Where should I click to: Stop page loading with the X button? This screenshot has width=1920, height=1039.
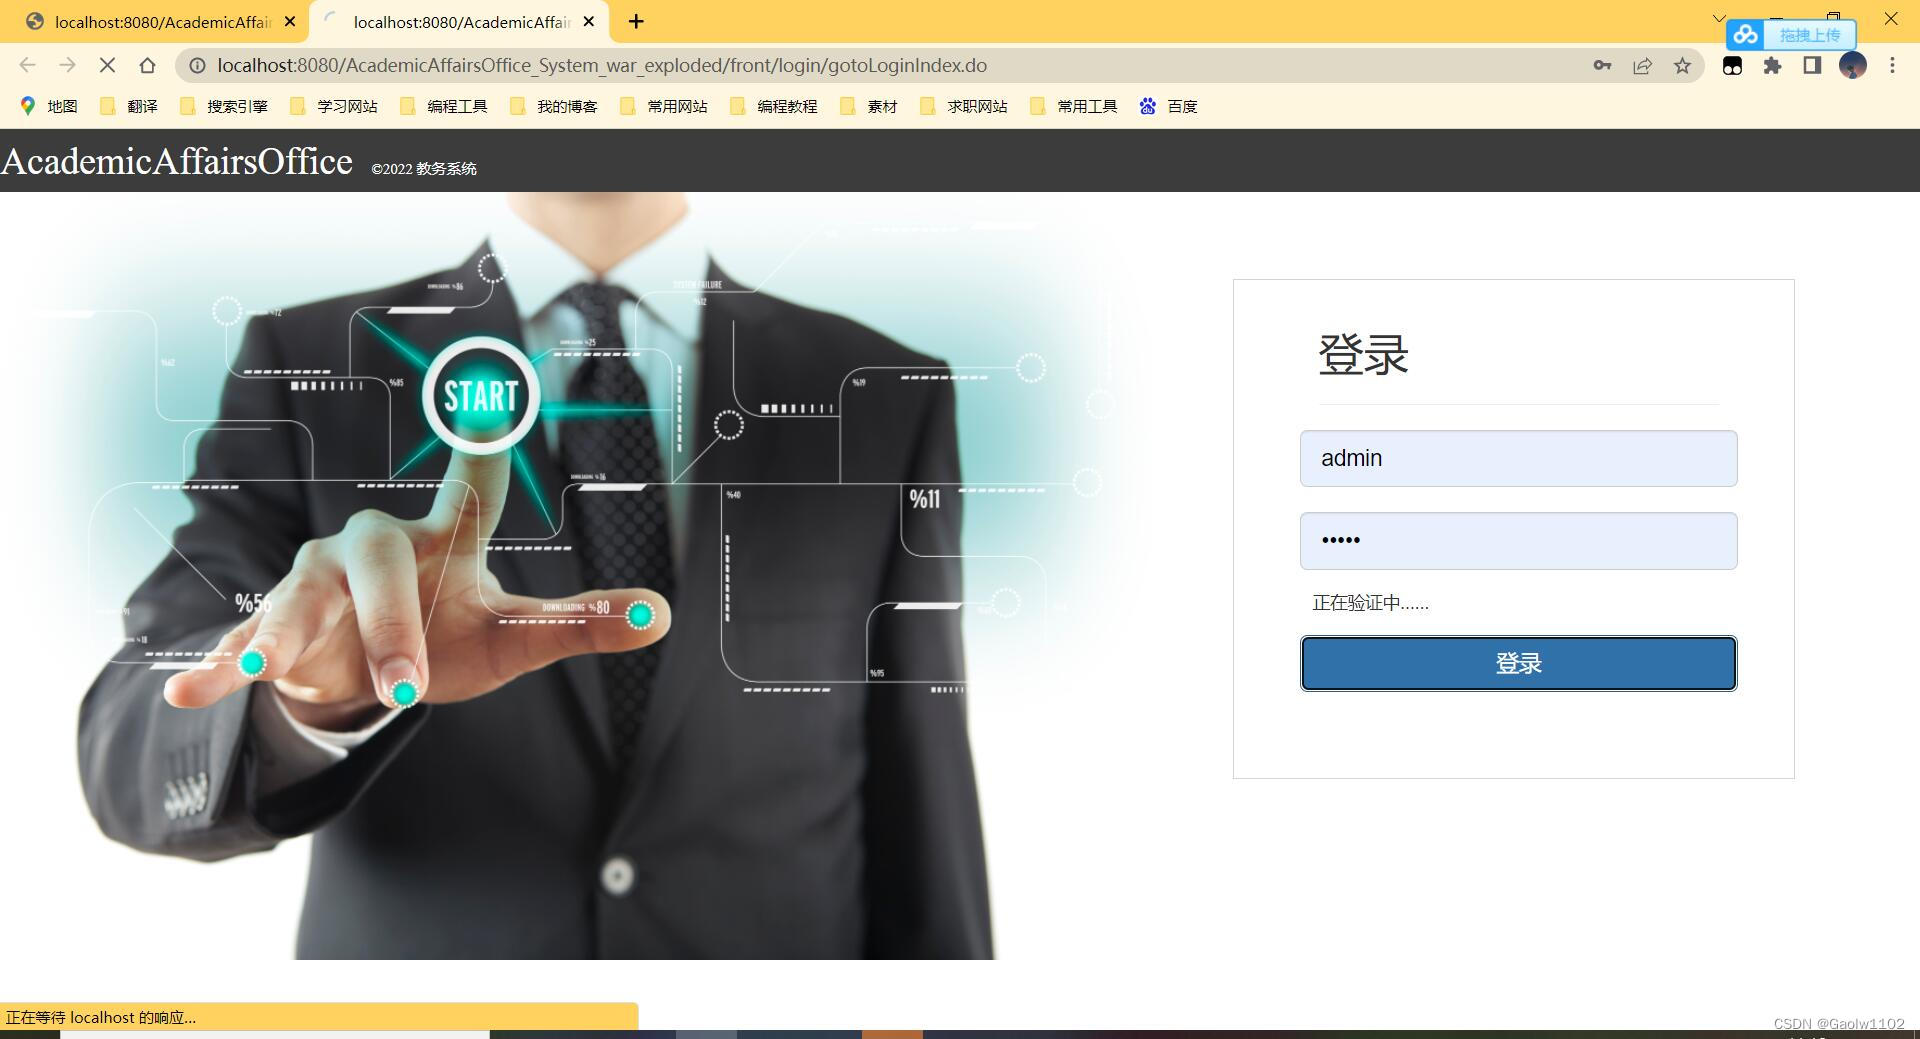[107, 65]
